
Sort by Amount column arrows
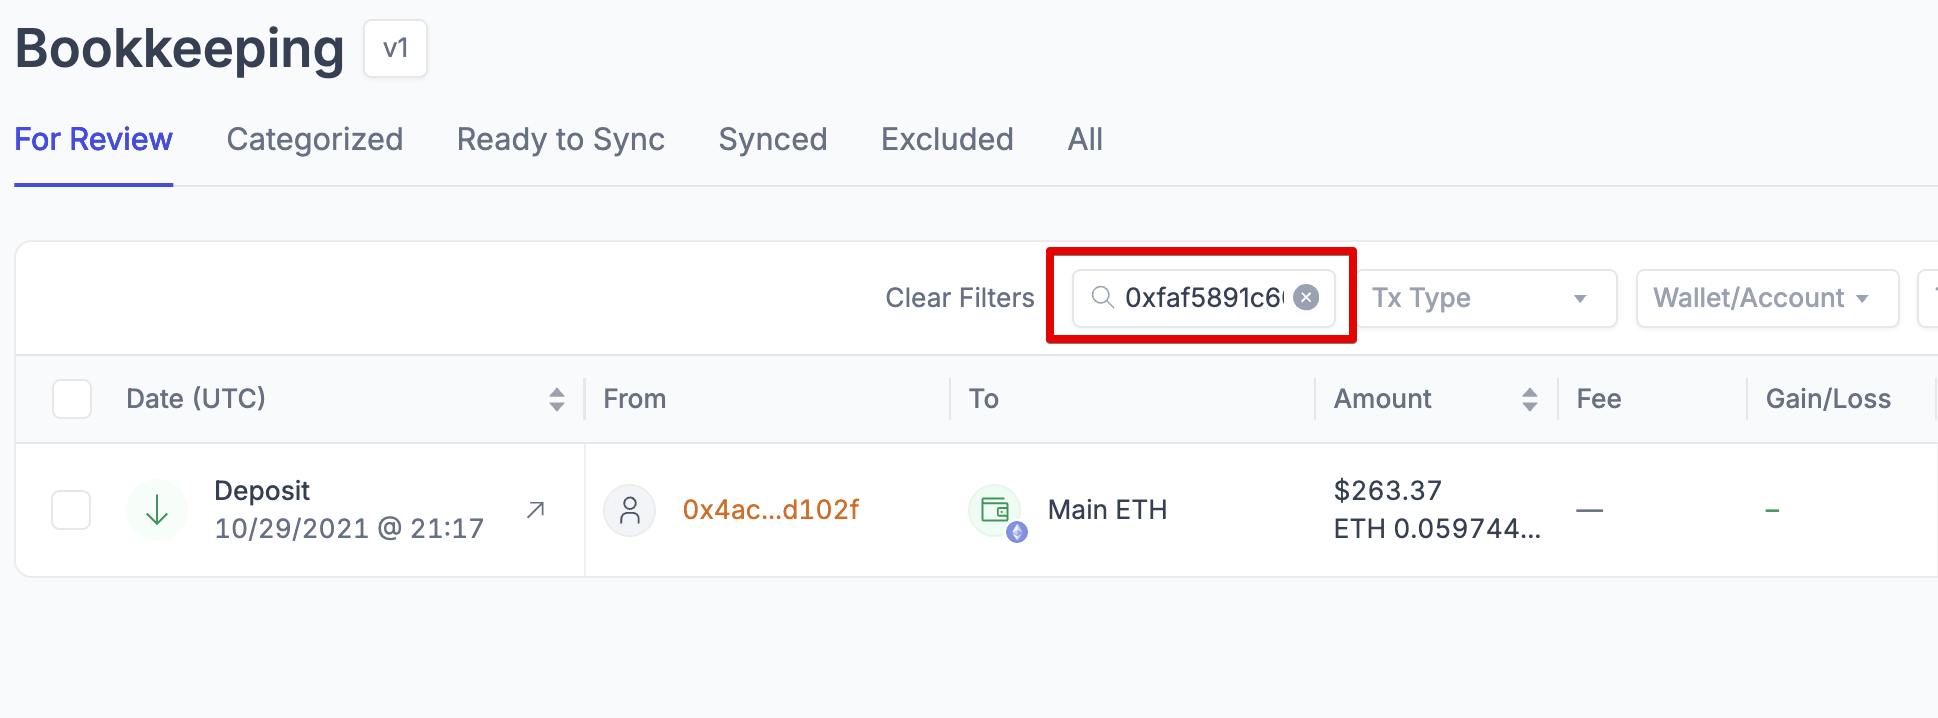(x=1529, y=399)
